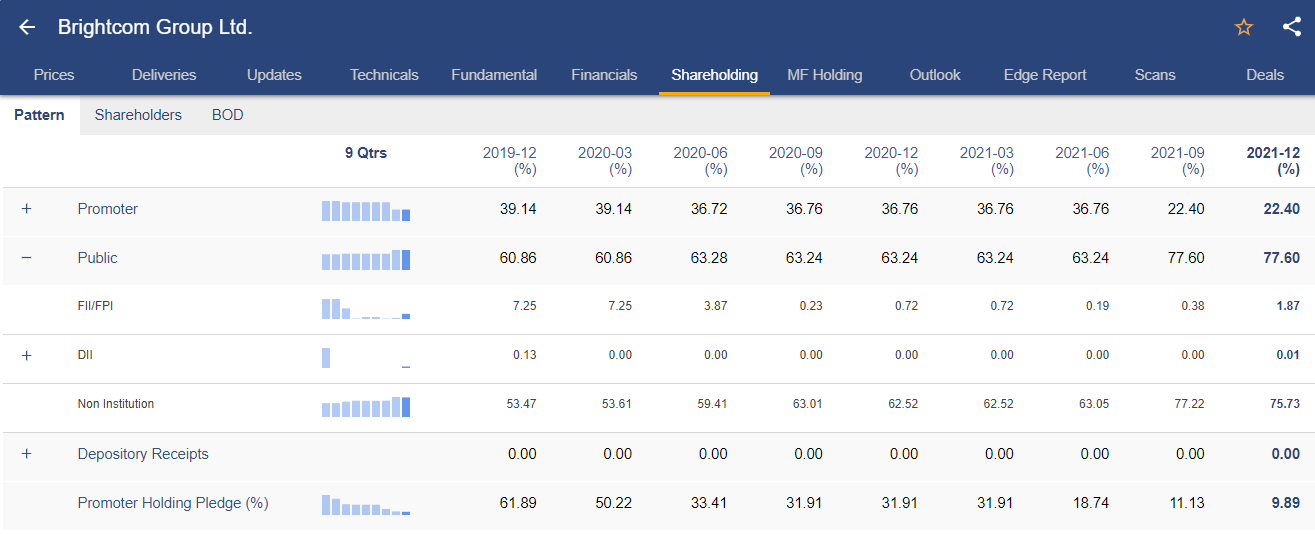Click Public 2020-06 value 63.28
Viewport: 1315px width, 534px height.
point(709,258)
